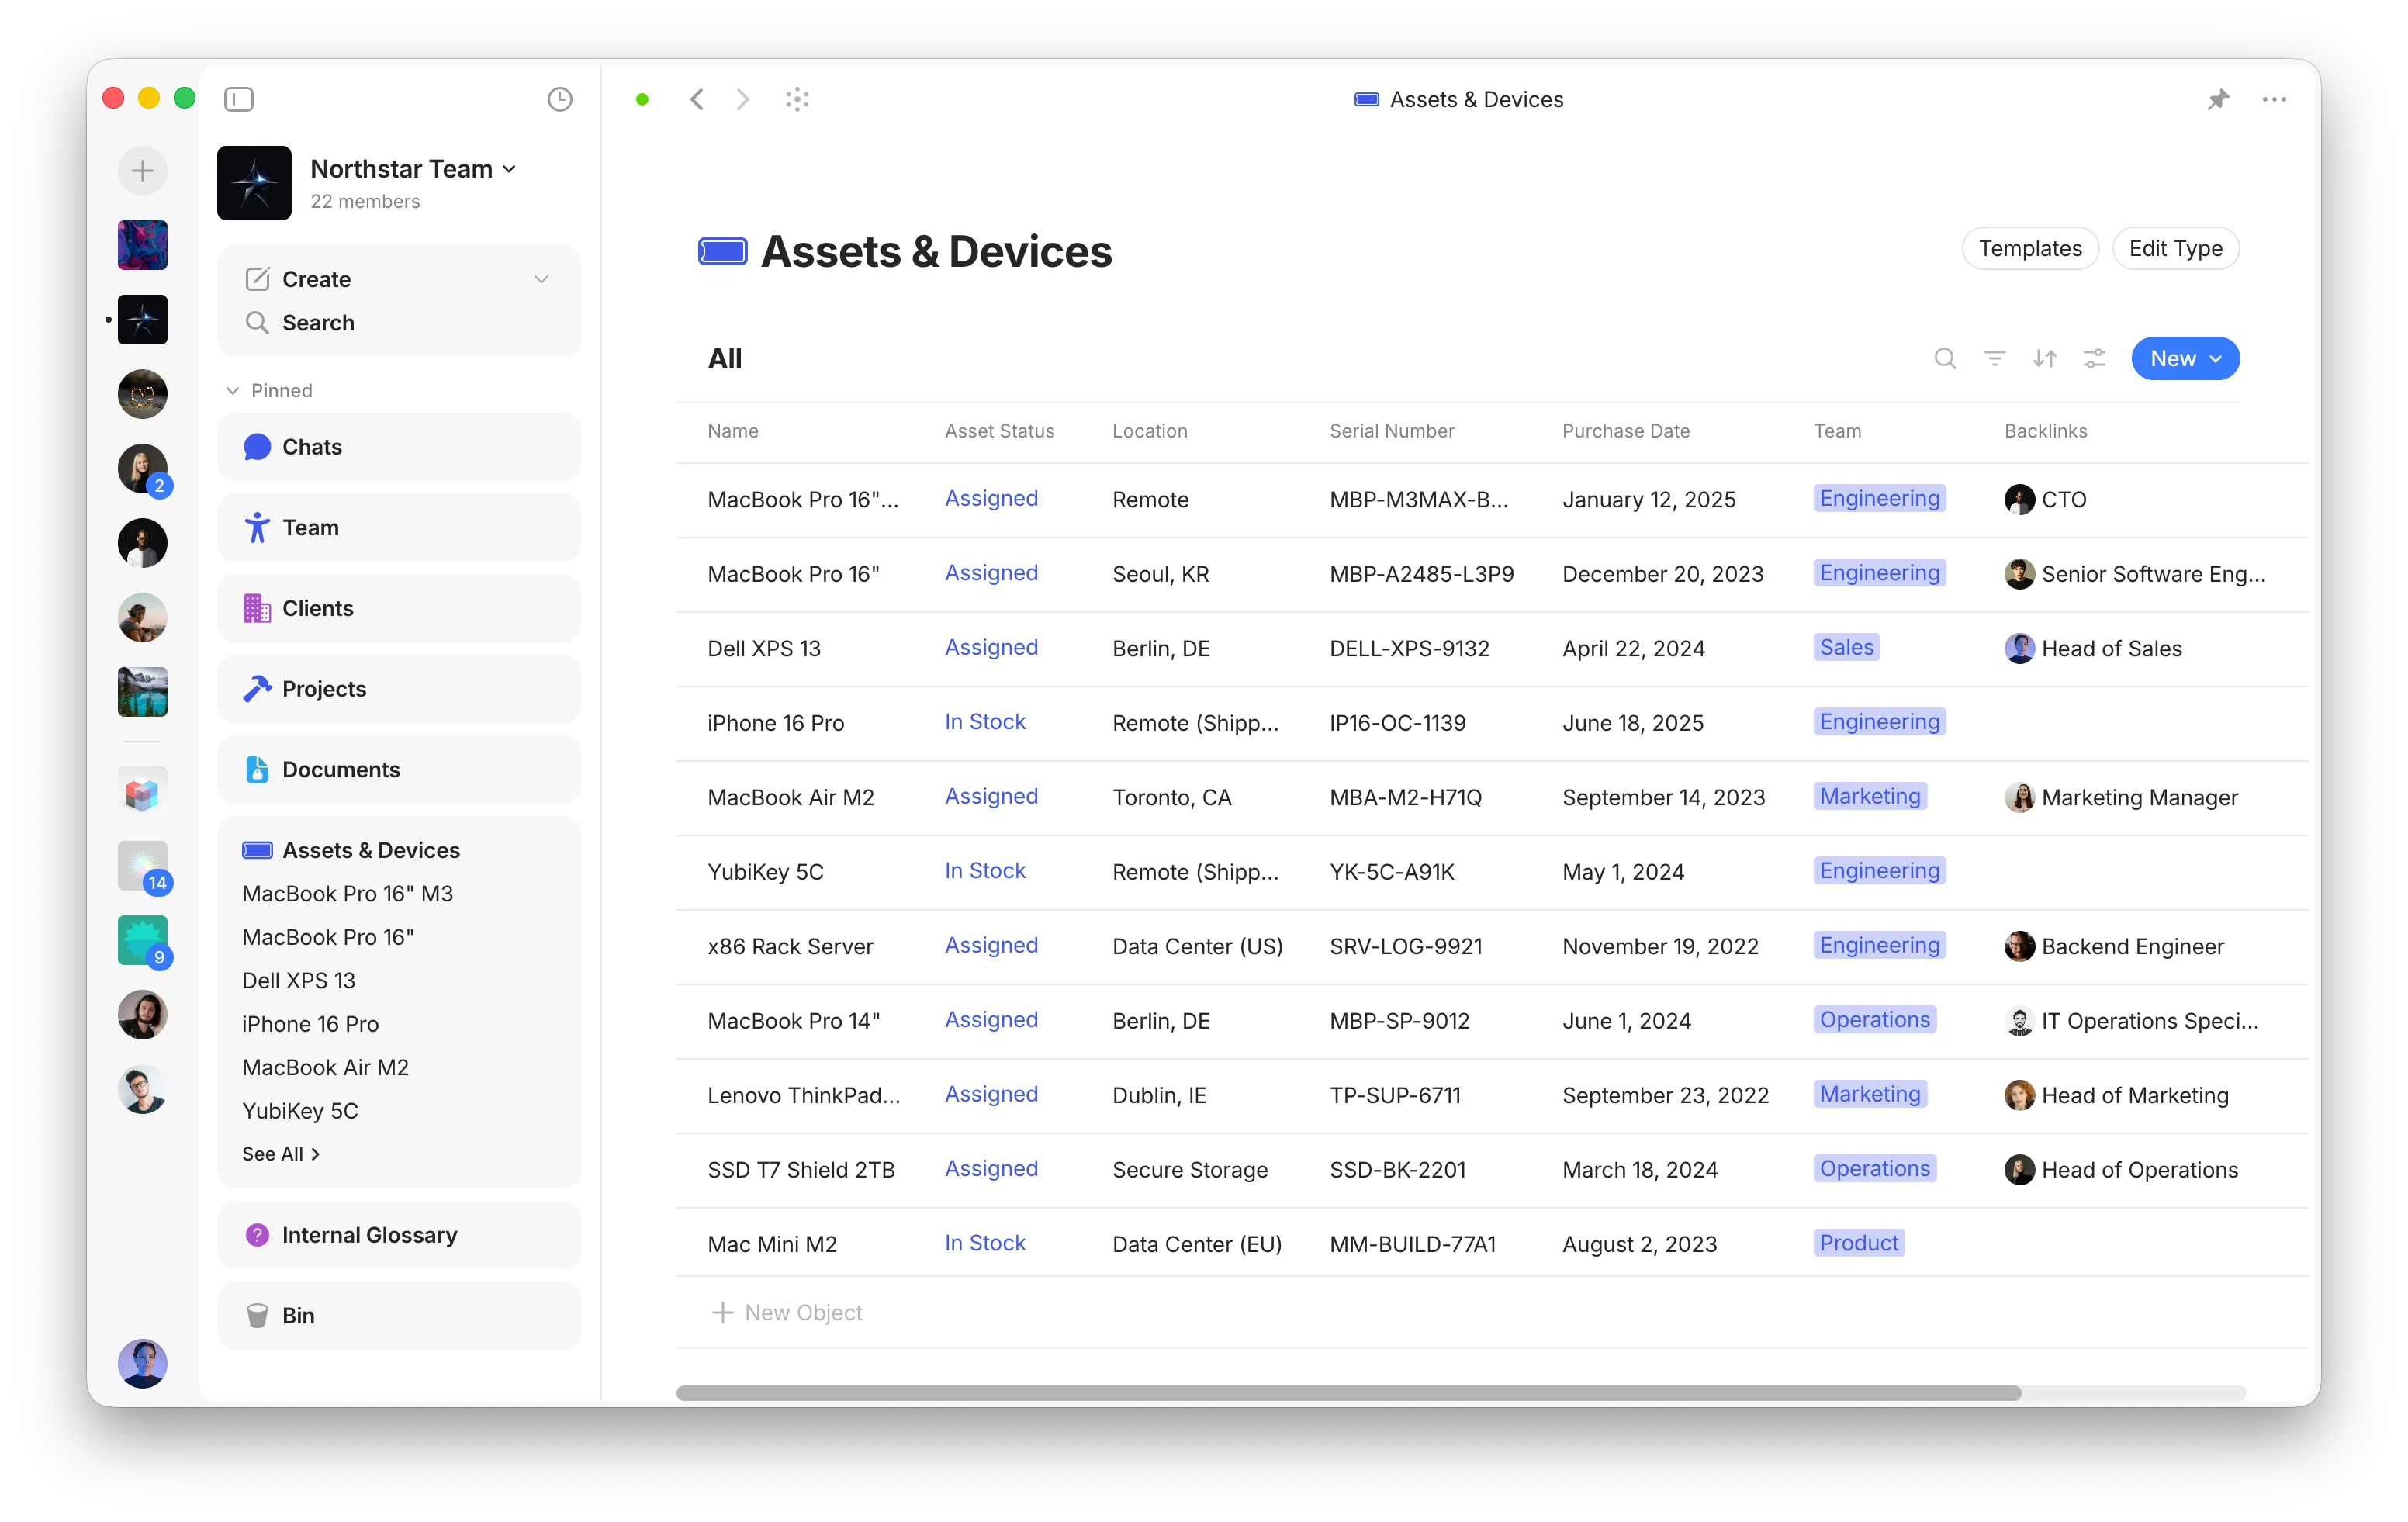Go back with the left arrow
This screenshot has height=1522, width=2408.
pyautogui.click(x=697, y=99)
